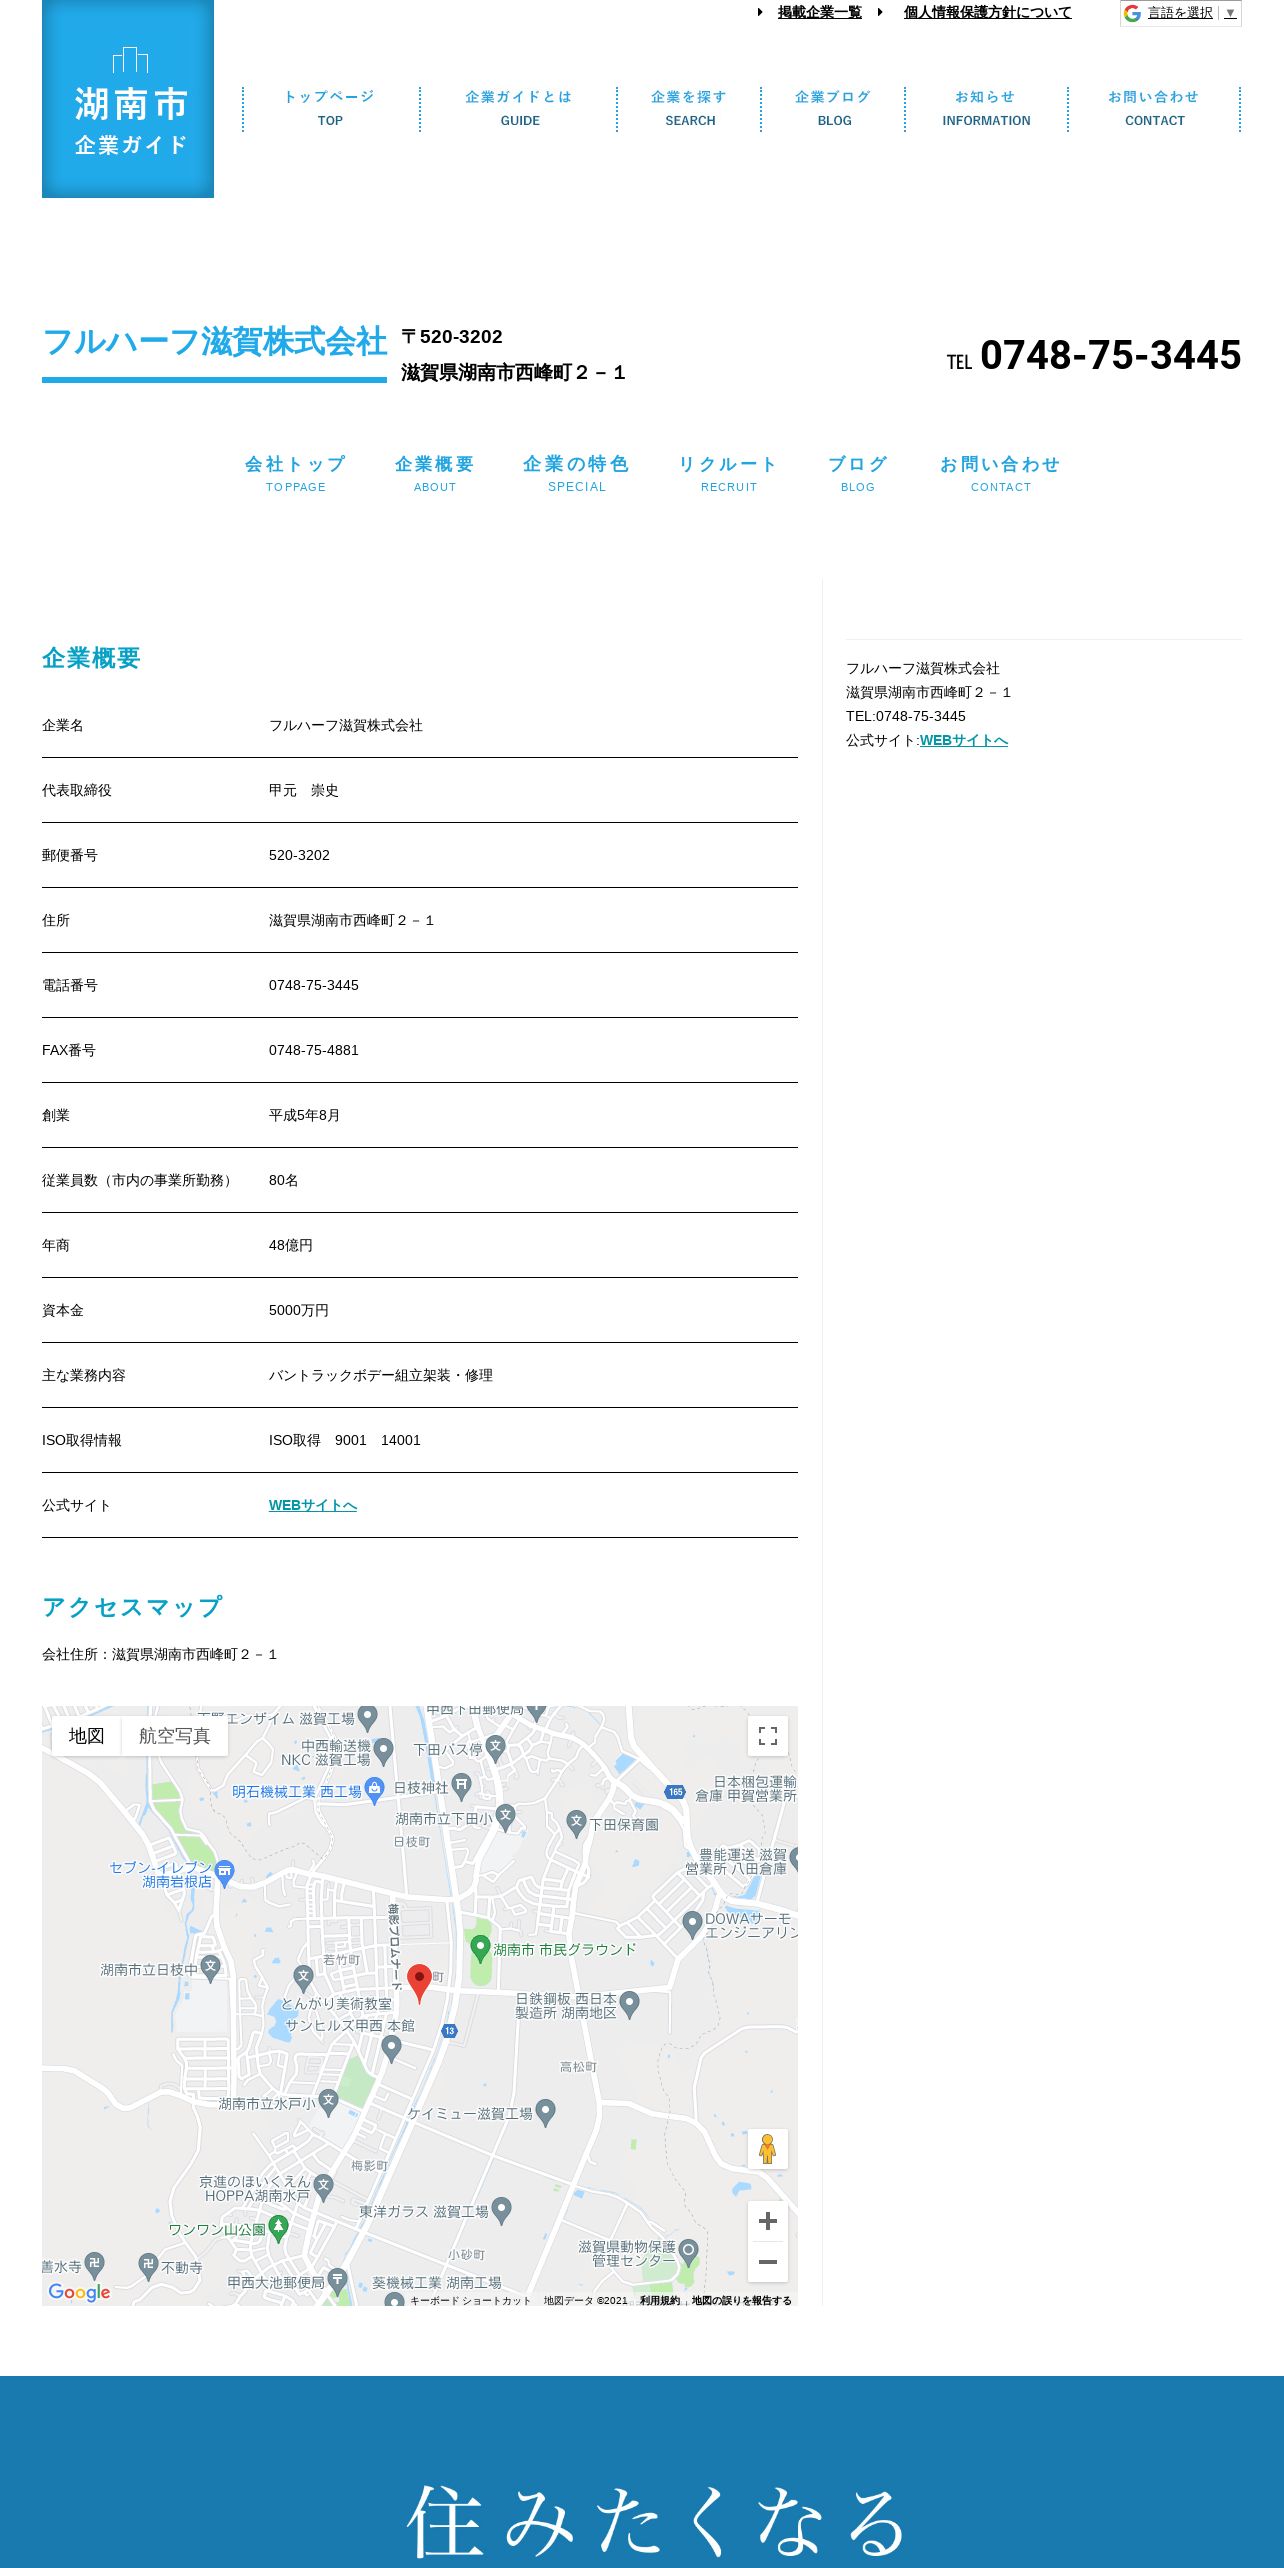Click the Street View pegman icon
Viewport: 1284px width, 2568px height.
[768, 2149]
